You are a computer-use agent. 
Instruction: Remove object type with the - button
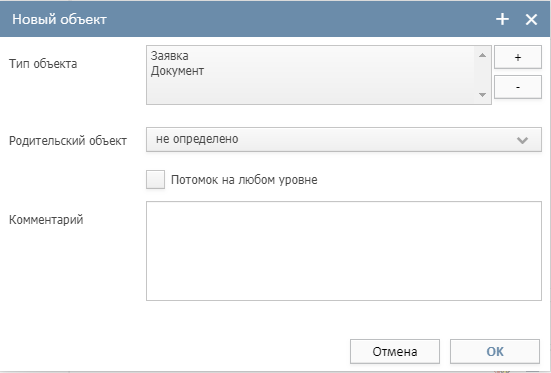pyautogui.click(x=518, y=87)
